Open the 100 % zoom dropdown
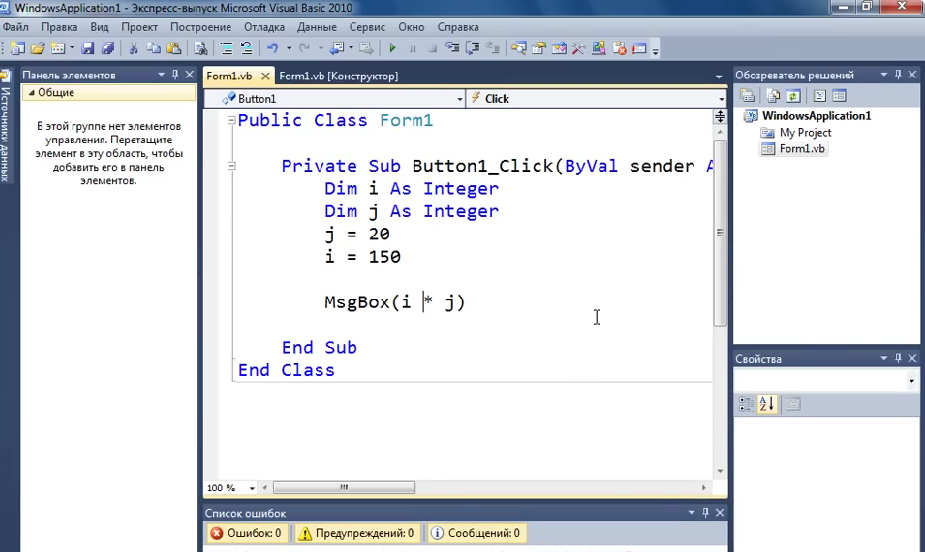 tap(252, 488)
